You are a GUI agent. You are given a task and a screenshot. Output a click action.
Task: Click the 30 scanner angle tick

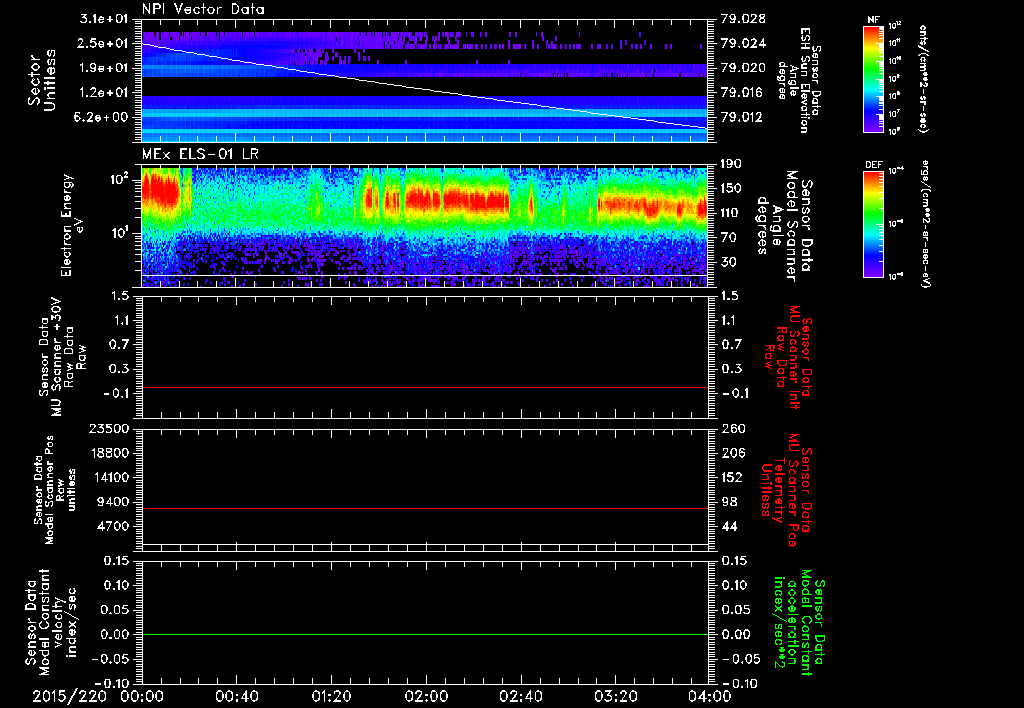tap(729, 263)
